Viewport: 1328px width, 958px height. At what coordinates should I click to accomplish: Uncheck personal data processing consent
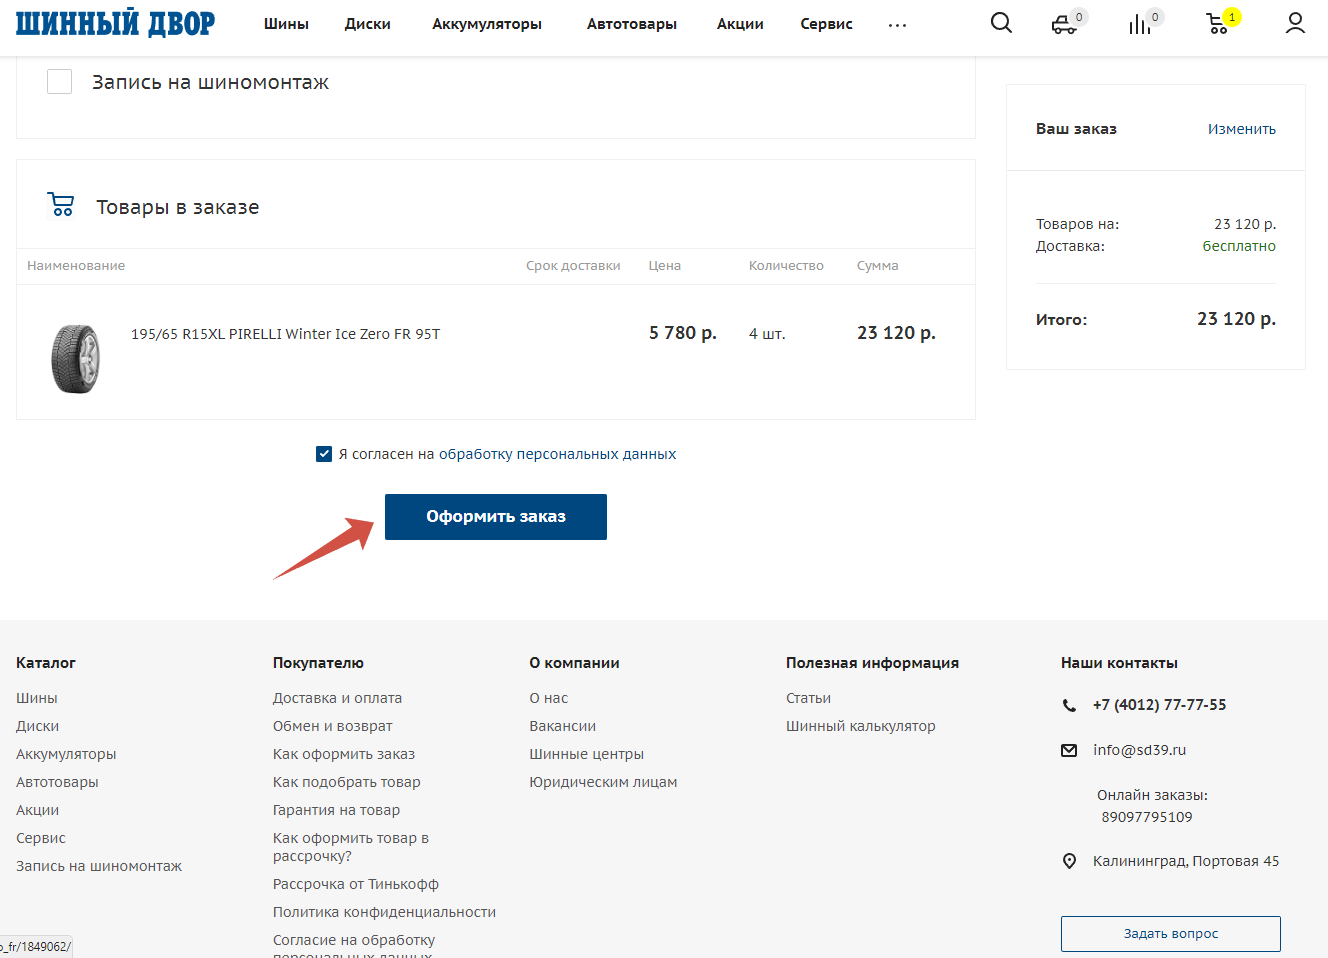(324, 454)
